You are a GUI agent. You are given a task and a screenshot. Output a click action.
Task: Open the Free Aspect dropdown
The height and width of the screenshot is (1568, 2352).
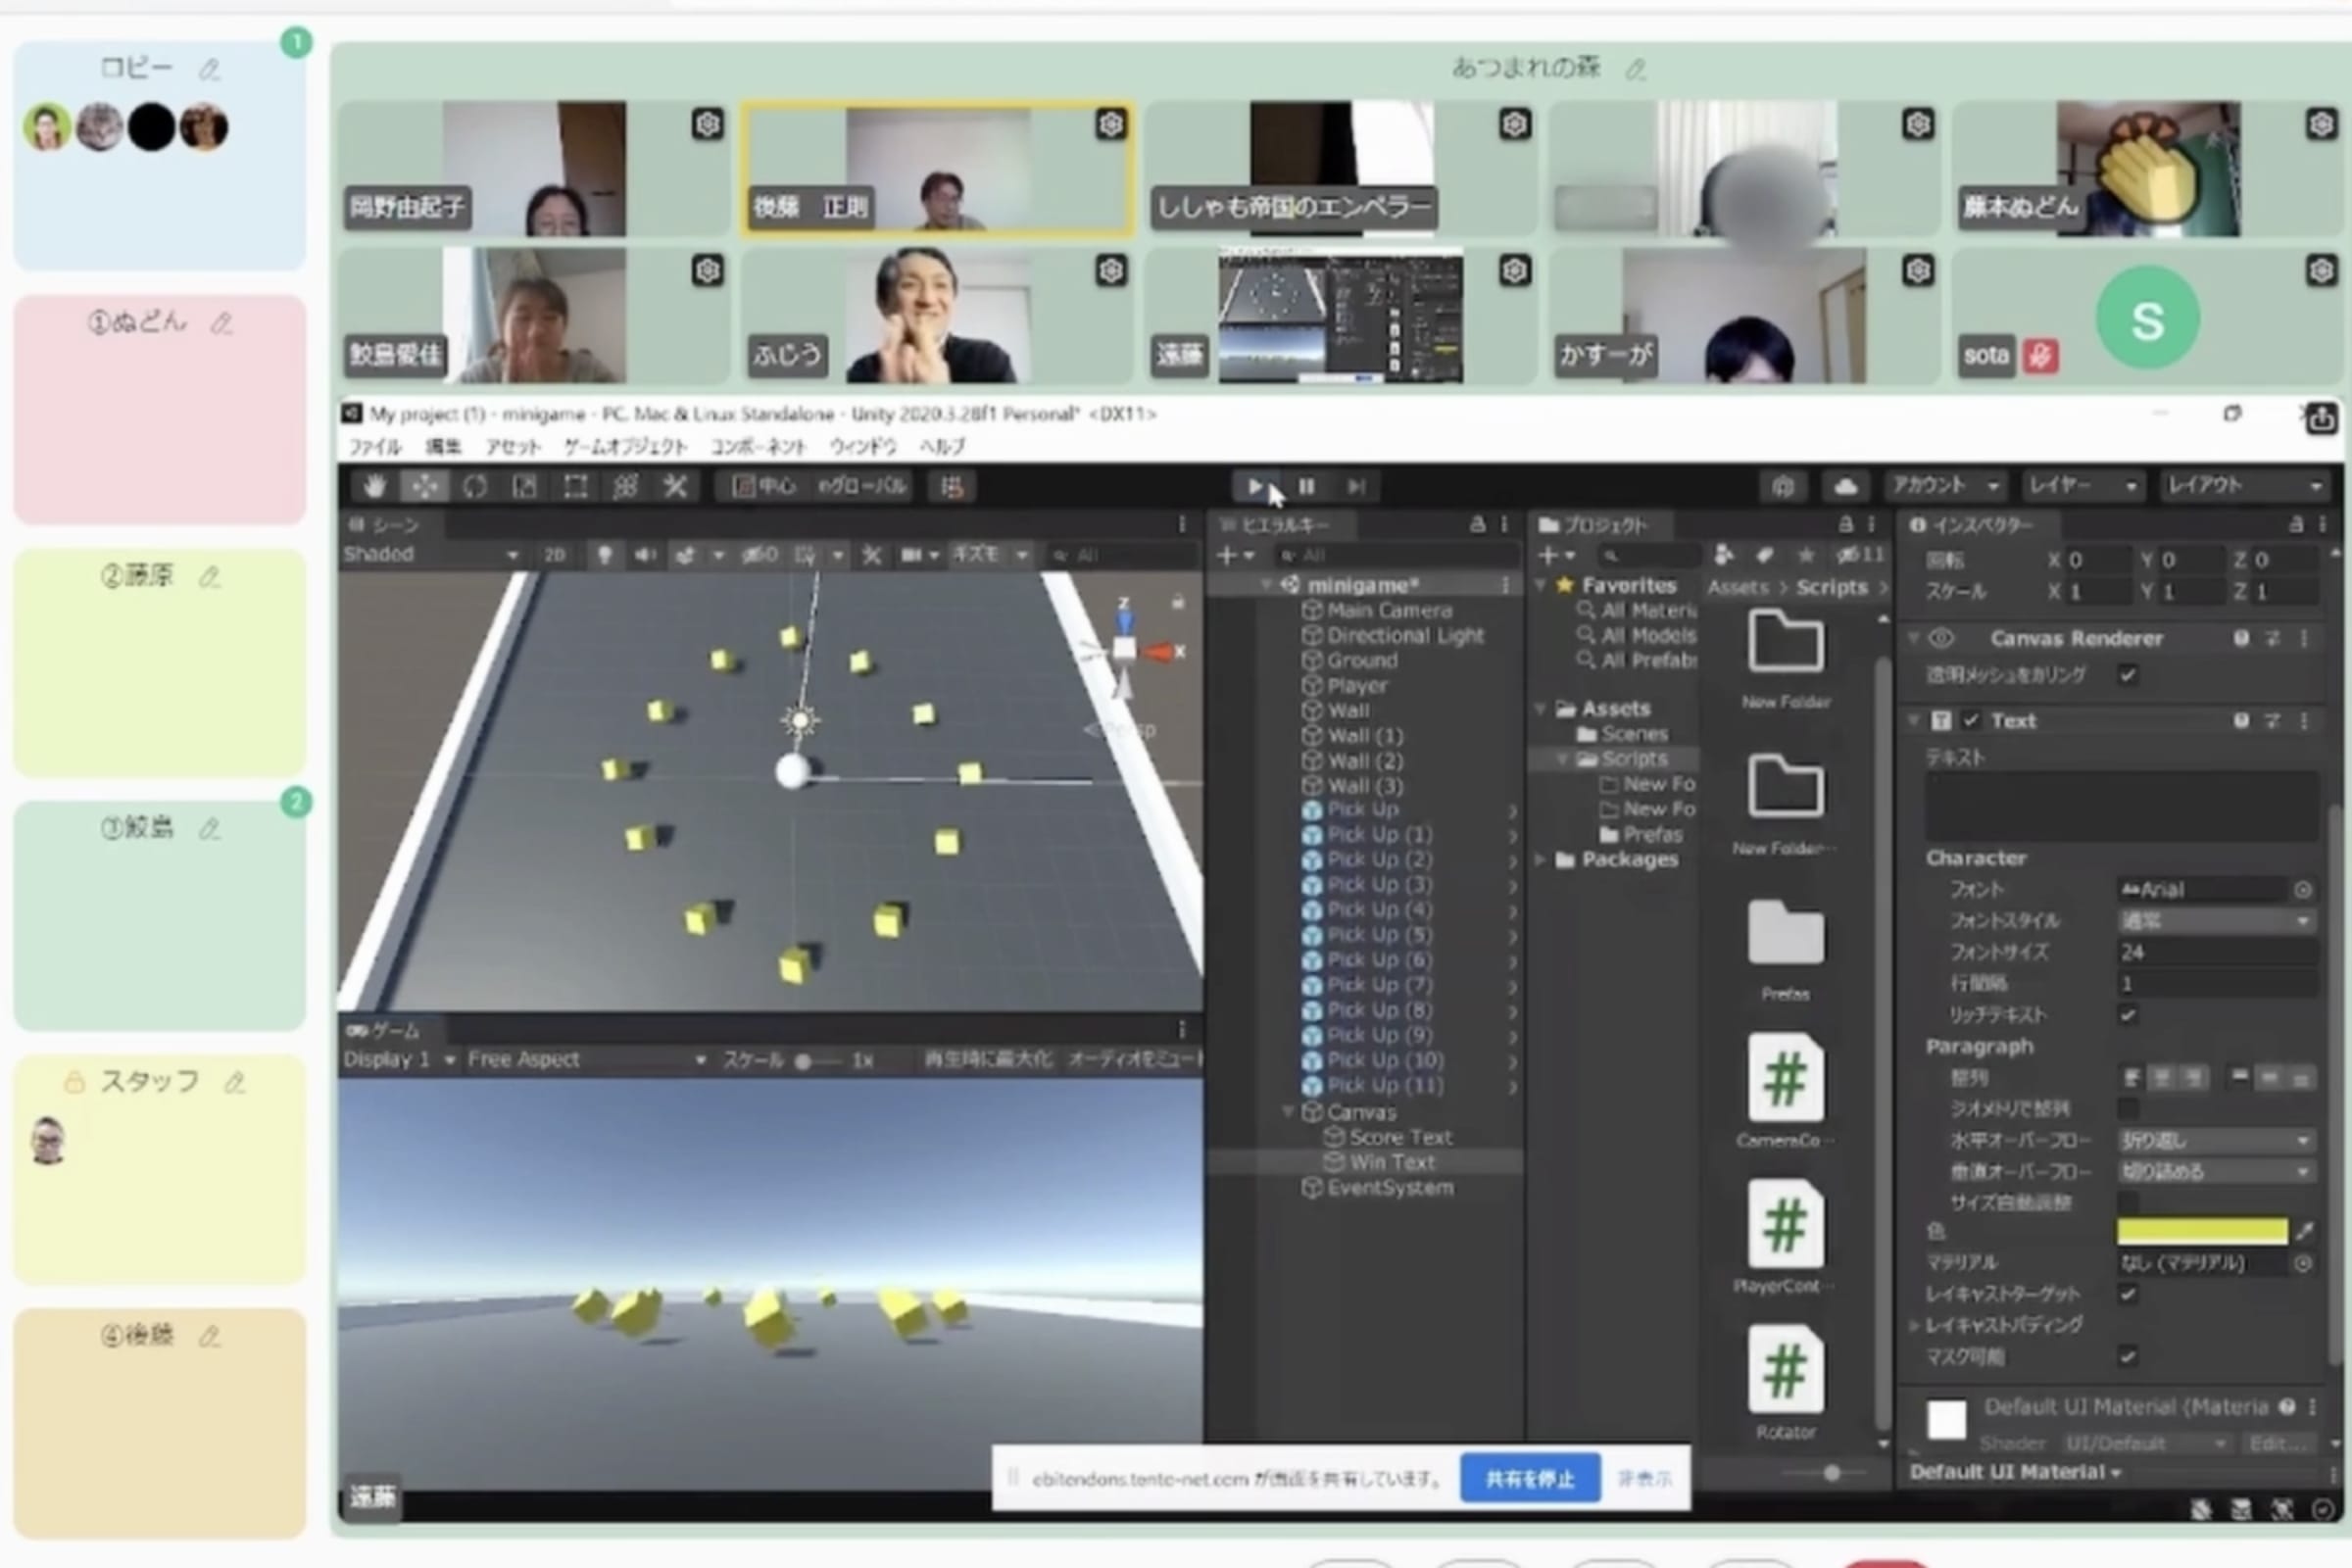(585, 1060)
